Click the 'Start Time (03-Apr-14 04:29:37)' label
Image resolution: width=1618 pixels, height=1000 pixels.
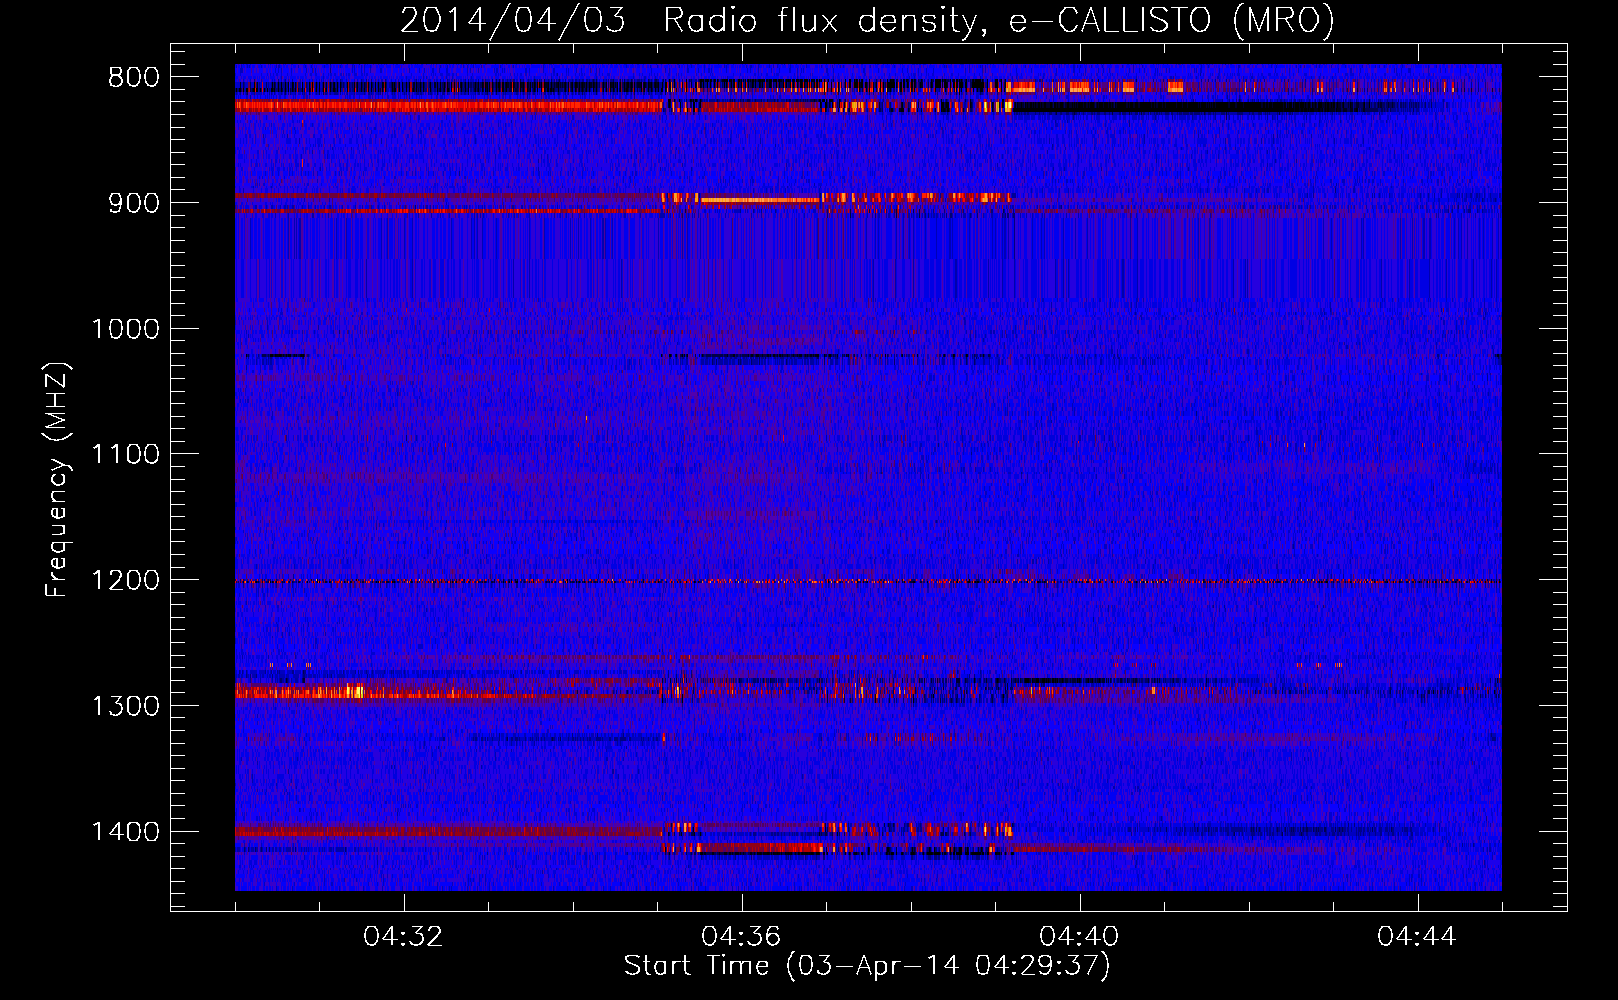(x=867, y=966)
